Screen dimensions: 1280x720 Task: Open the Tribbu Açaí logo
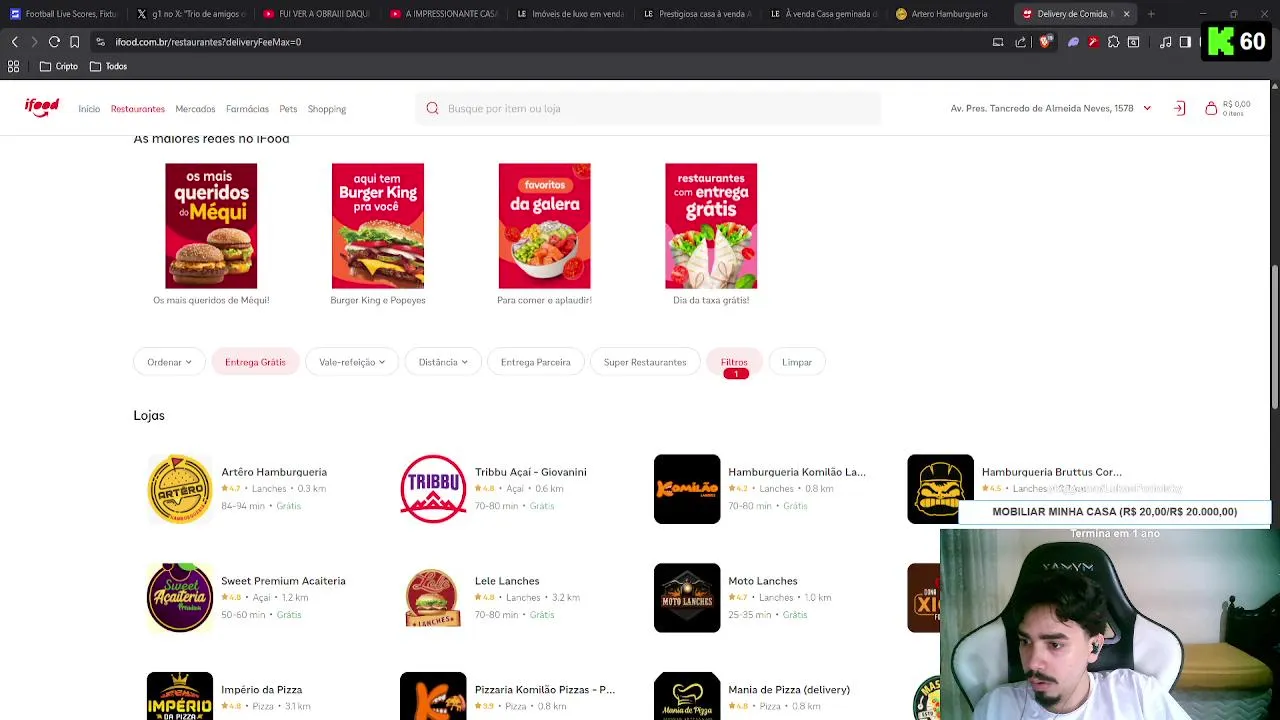433,489
